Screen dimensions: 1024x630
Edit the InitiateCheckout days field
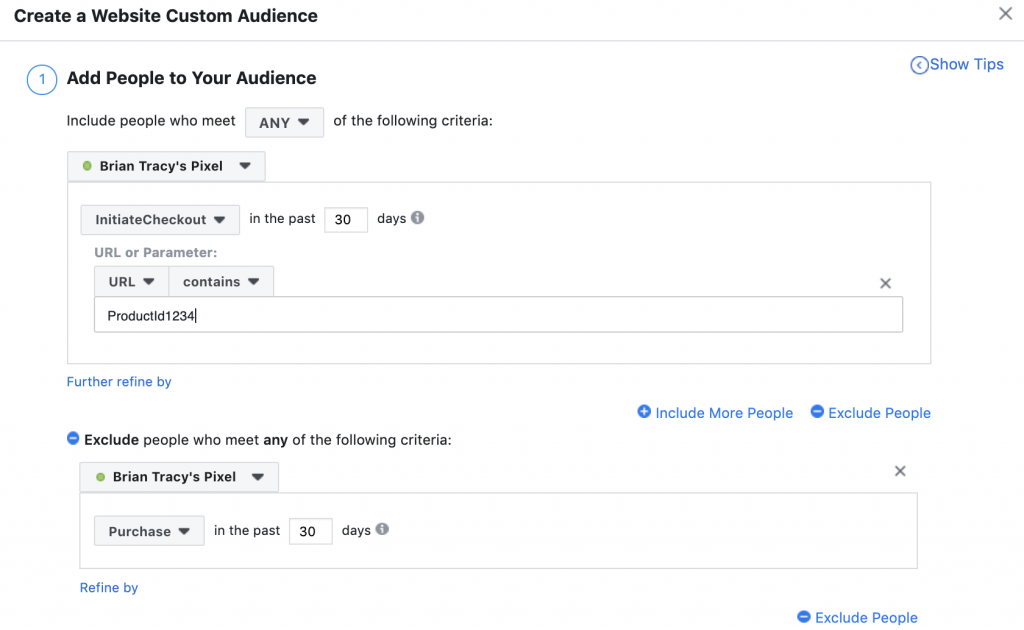click(345, 219)
